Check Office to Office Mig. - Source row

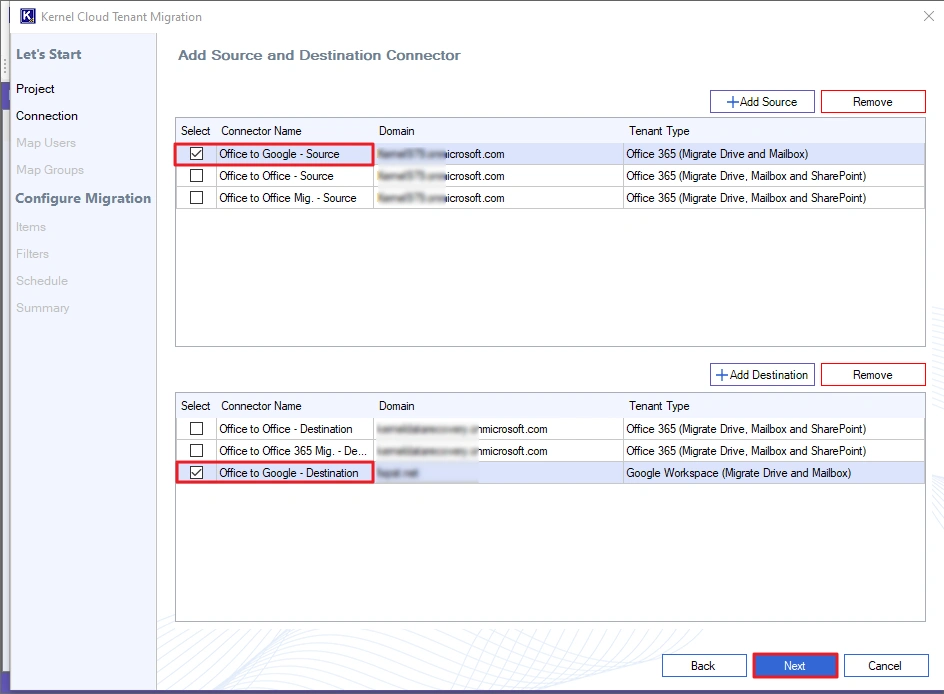(x=196, y=198)
